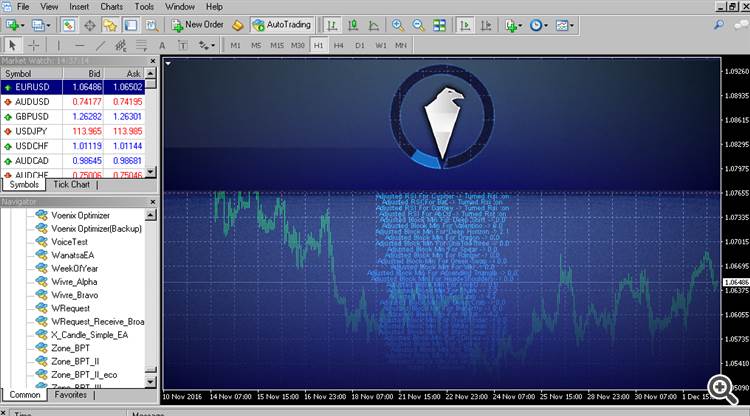This screenshot has width=750, height=416.
Task: Click Market Watch scrollbar down arrow
Action: click(151, 172)
